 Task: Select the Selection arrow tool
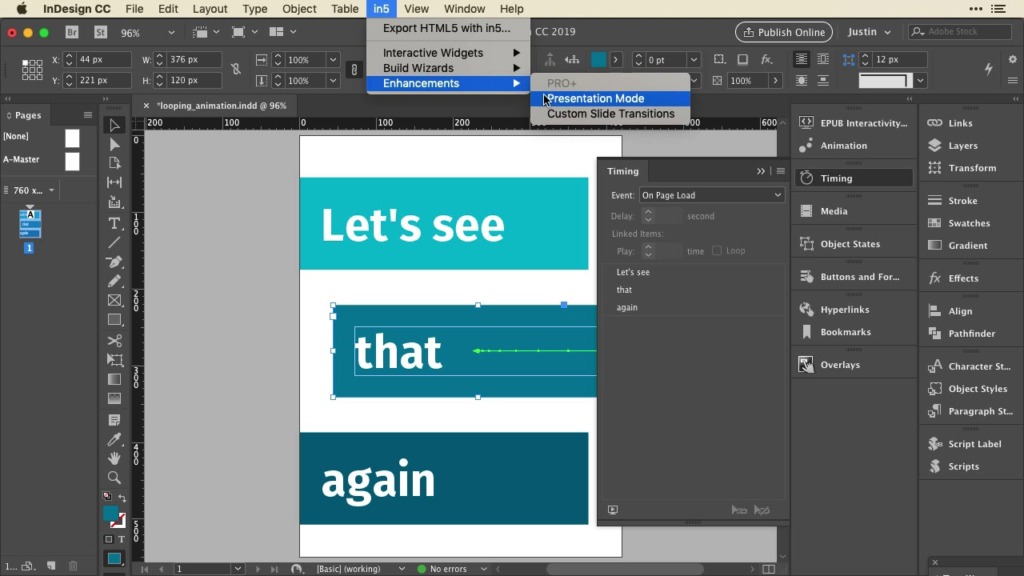[x=114, y=125]
